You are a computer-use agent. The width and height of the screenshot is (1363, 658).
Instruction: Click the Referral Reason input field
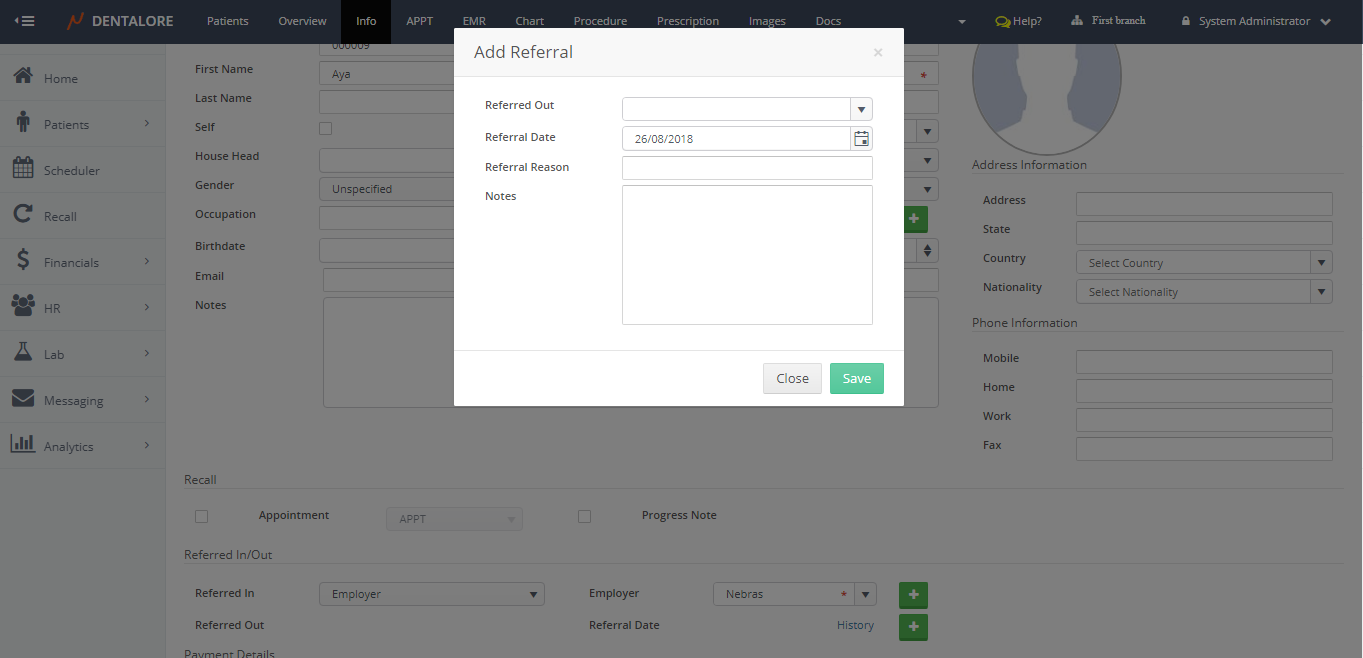tap(747, 168)
